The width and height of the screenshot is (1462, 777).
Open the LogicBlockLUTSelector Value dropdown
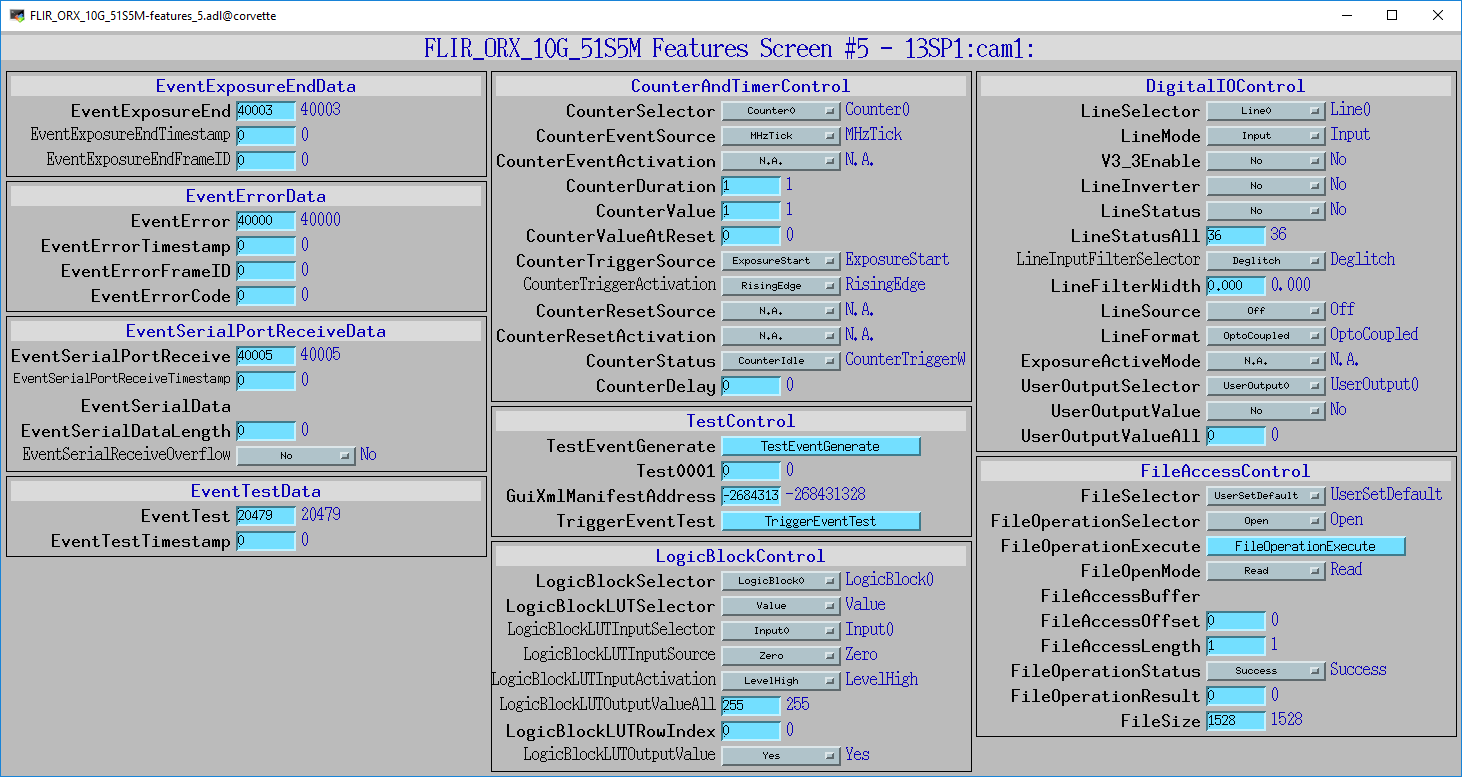click(x=781, y=606)
